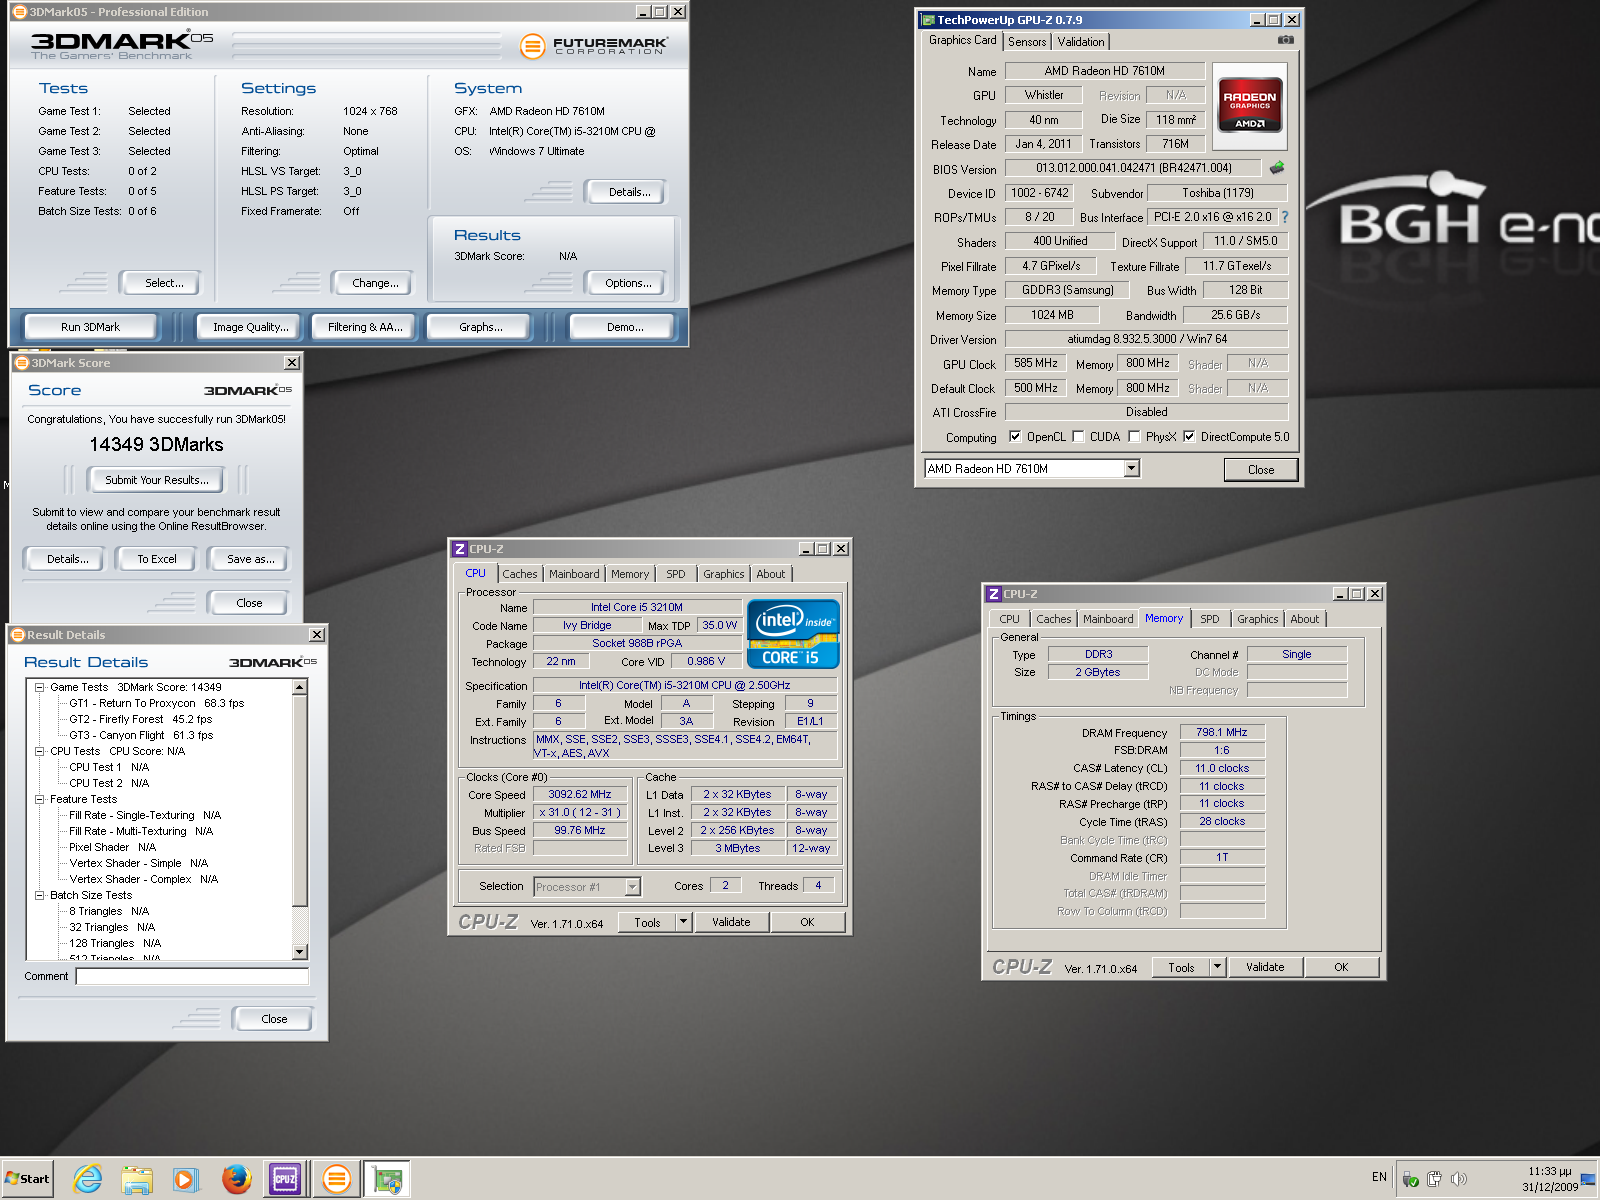Viewport: 1600px width, 1200px height.
Task: Open Mainboard tab in CPU-Z CPU window
Action: pyautogui.click(x=574, y=574)
